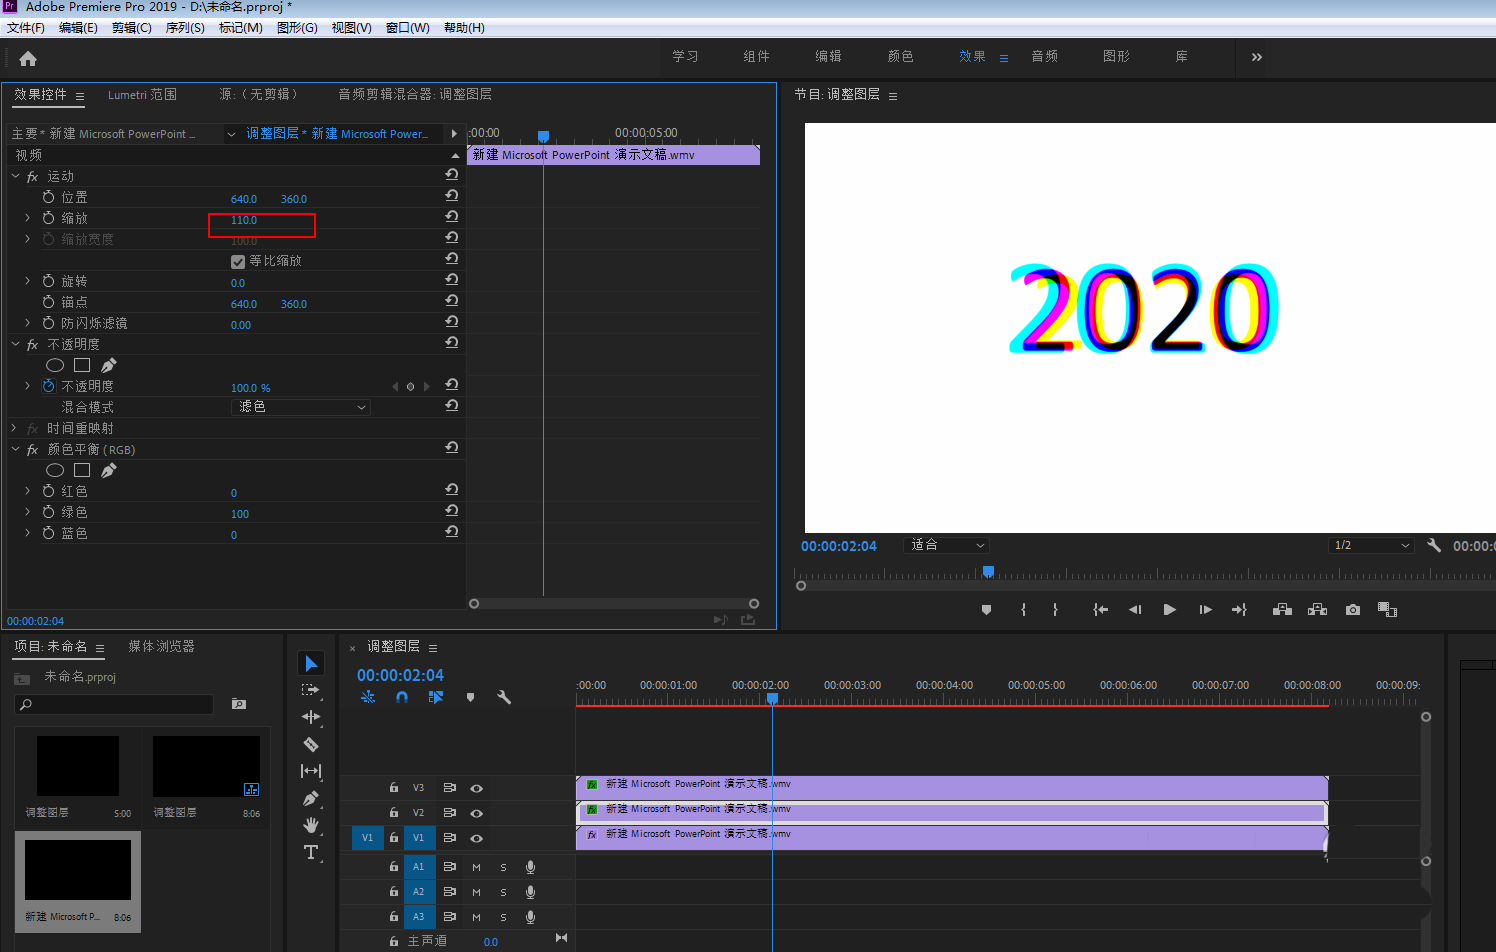The height and width of the screenshot is (952, 1496).
Task: Select the Type tool
Action: (311, 852)
